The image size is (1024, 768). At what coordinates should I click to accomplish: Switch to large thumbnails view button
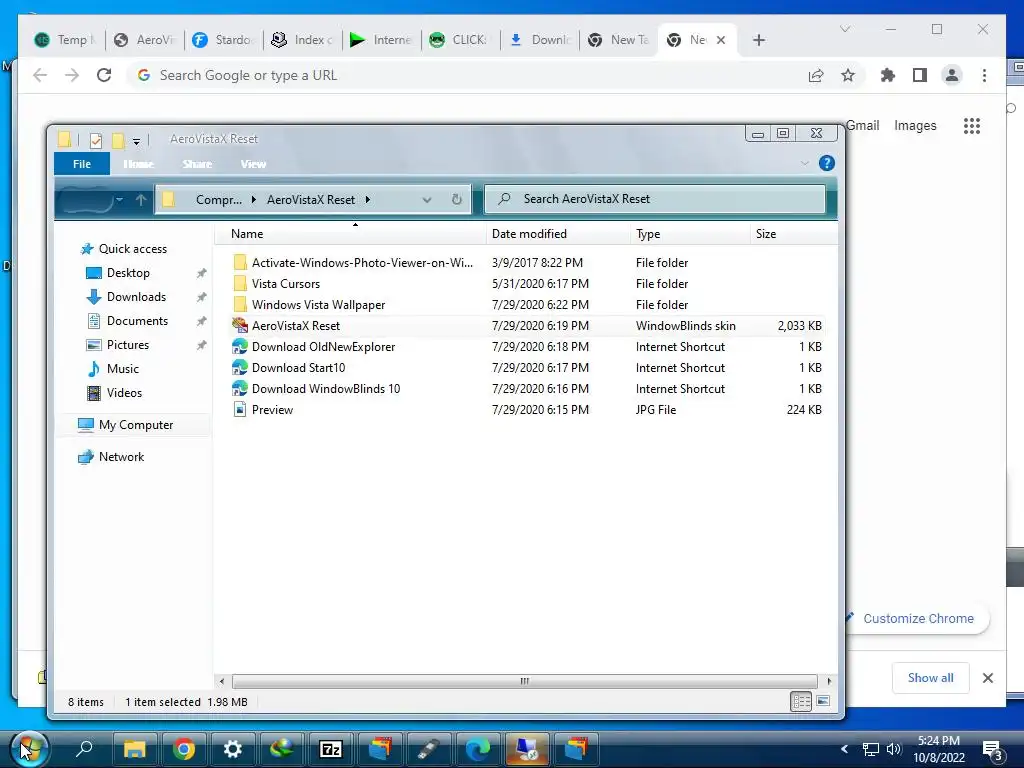(x=823, y=701)
